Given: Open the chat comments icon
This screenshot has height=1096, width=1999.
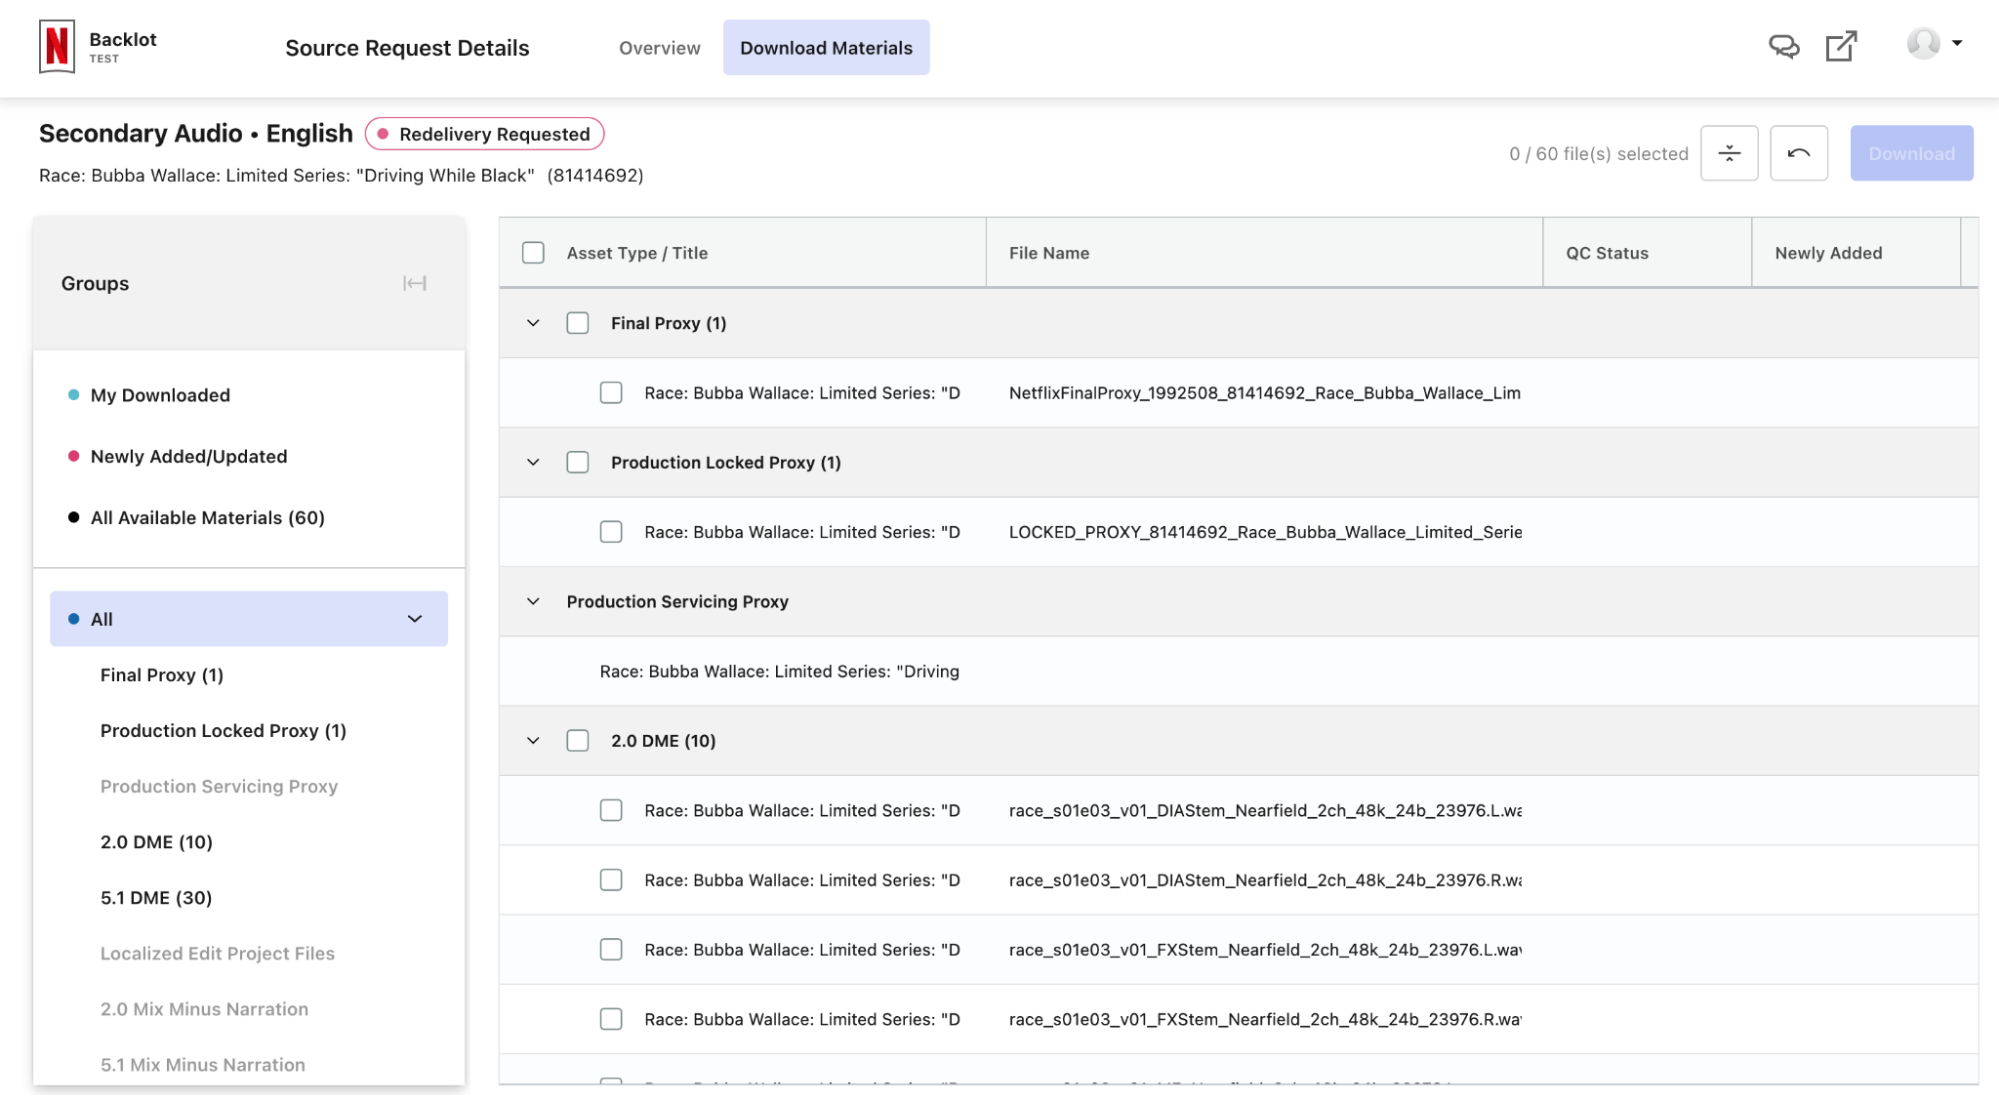Looking at the screenshot, I should click(x=1783, y=46).
